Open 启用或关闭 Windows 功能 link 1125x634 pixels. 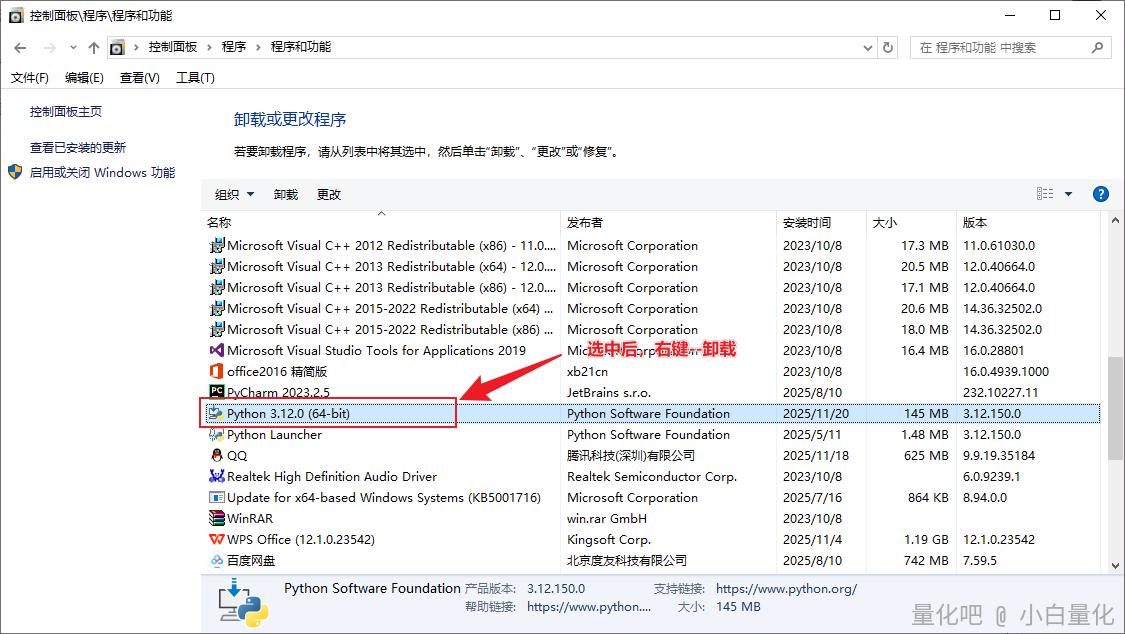pos(102,172)
